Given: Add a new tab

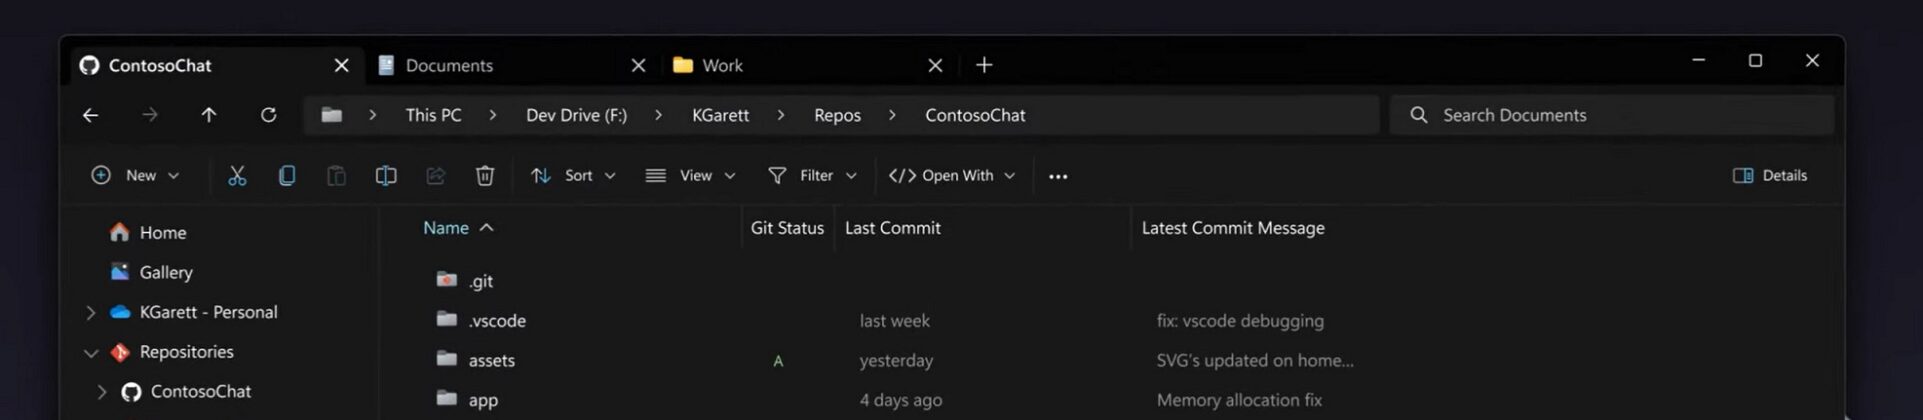Looking at the screenshot, I should pos(984,65).
